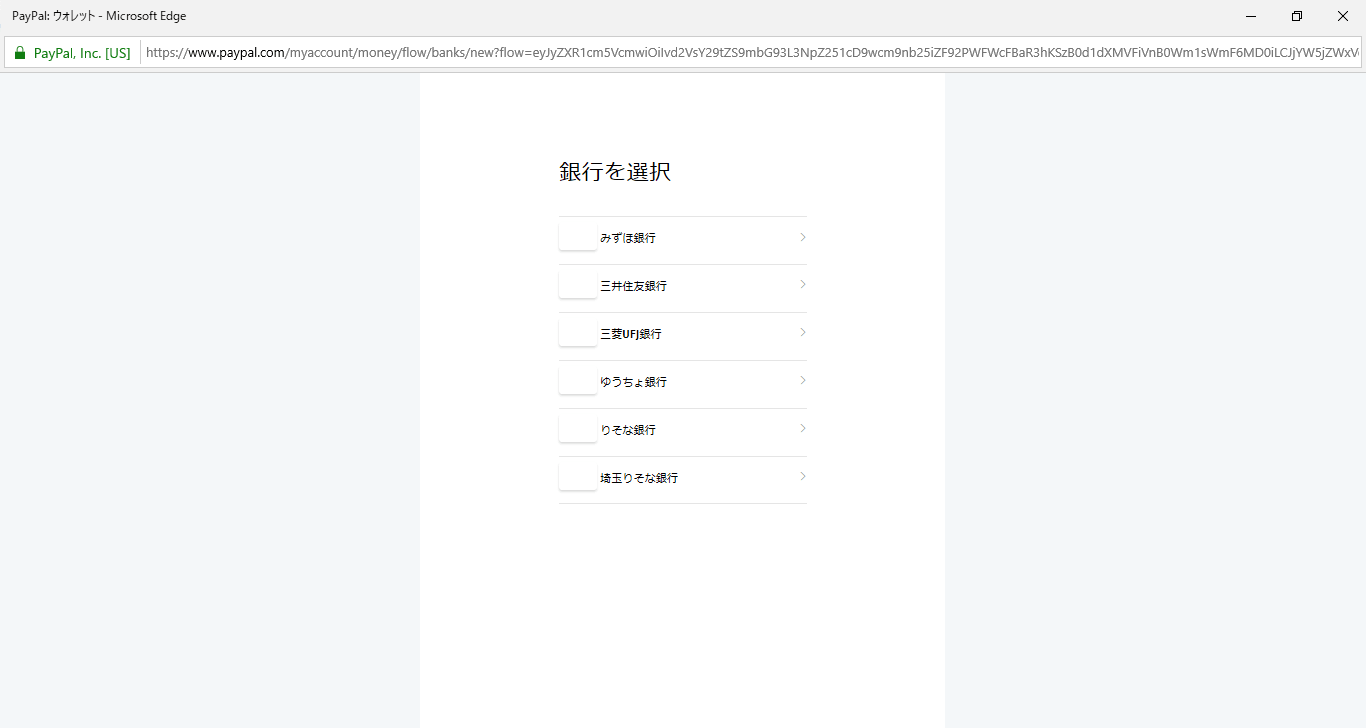The height and width of the screenshot is (728, 1366).
Task: Pick ゆうちょ銀行 from the list
Action: coord(682,382)
